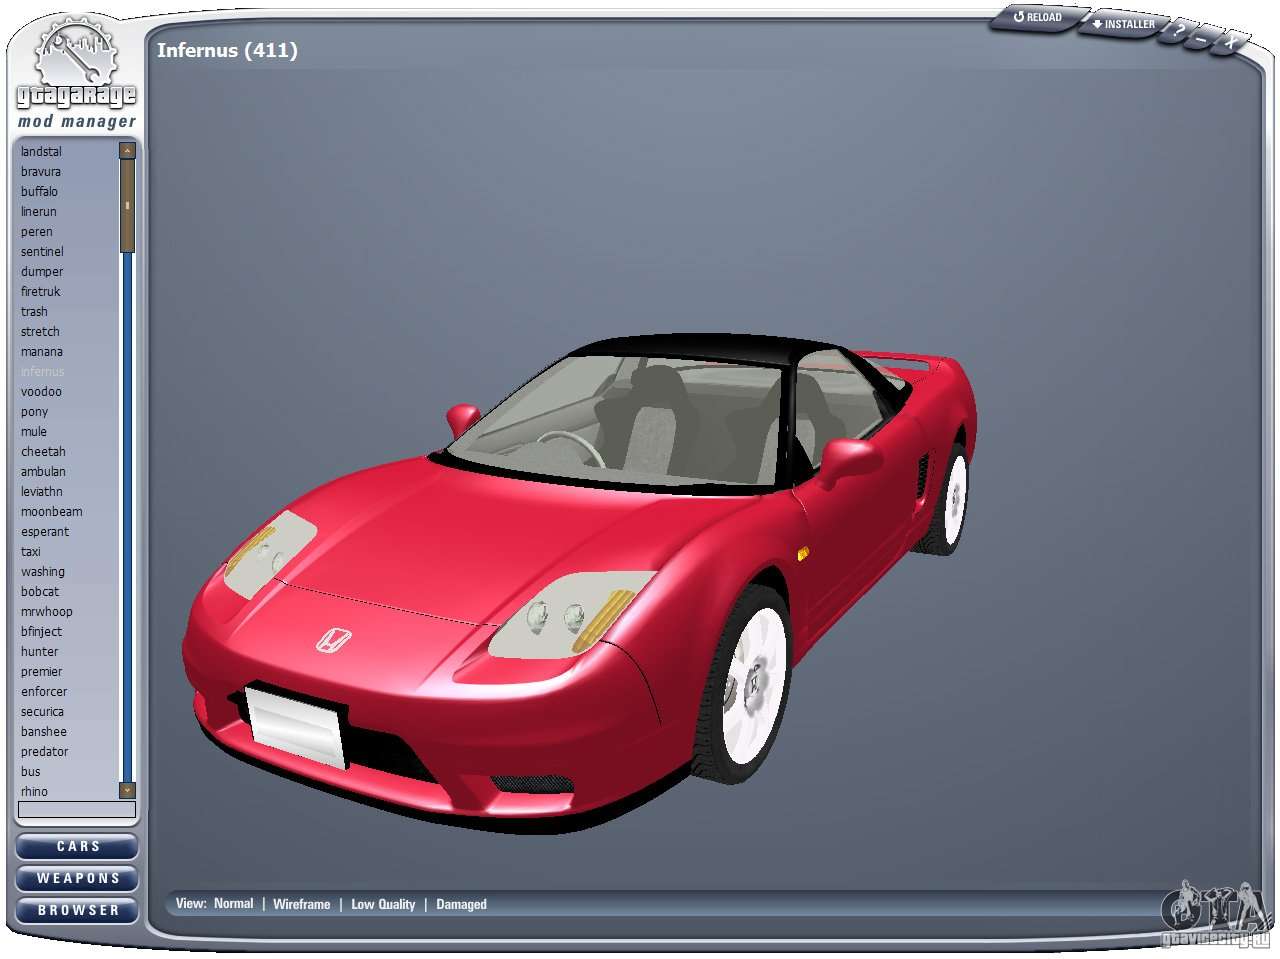The width and height of the screenshot is (1280, 959).
Task: Select hunter in the vehicle list
Action: (x=40, y=652)
